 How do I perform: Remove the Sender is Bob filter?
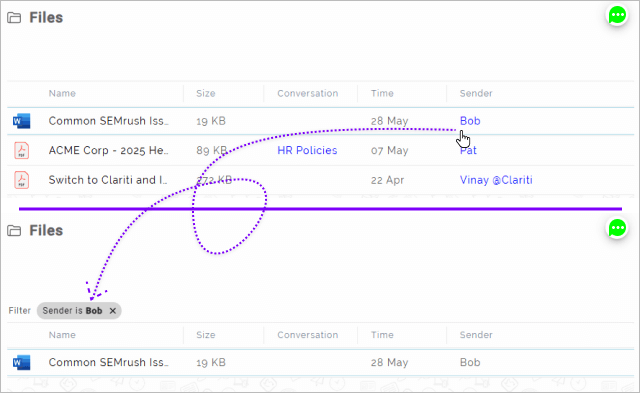point(113,311)
